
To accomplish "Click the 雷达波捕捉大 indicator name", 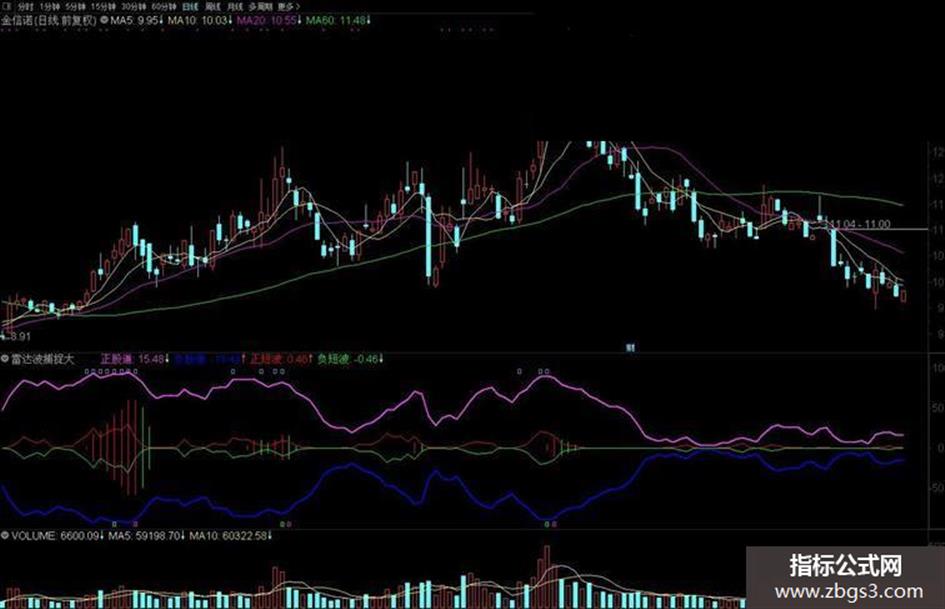I will click(x=42, y=359).
